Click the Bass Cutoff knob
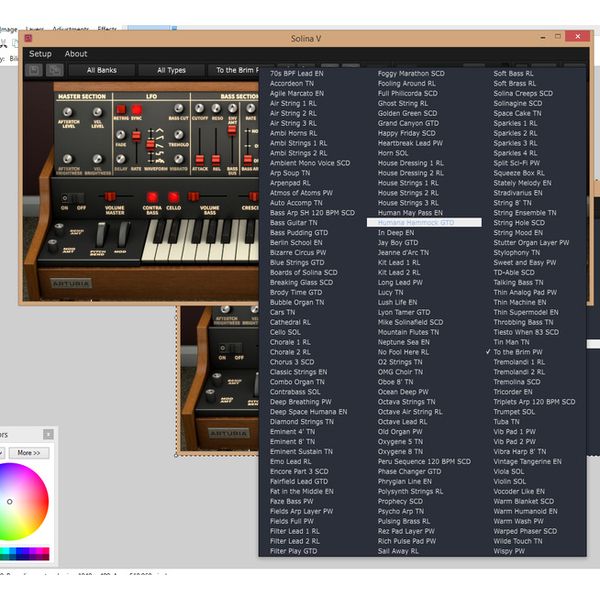The width and height of the screenshot is (600, 600). tap(199, 108)
